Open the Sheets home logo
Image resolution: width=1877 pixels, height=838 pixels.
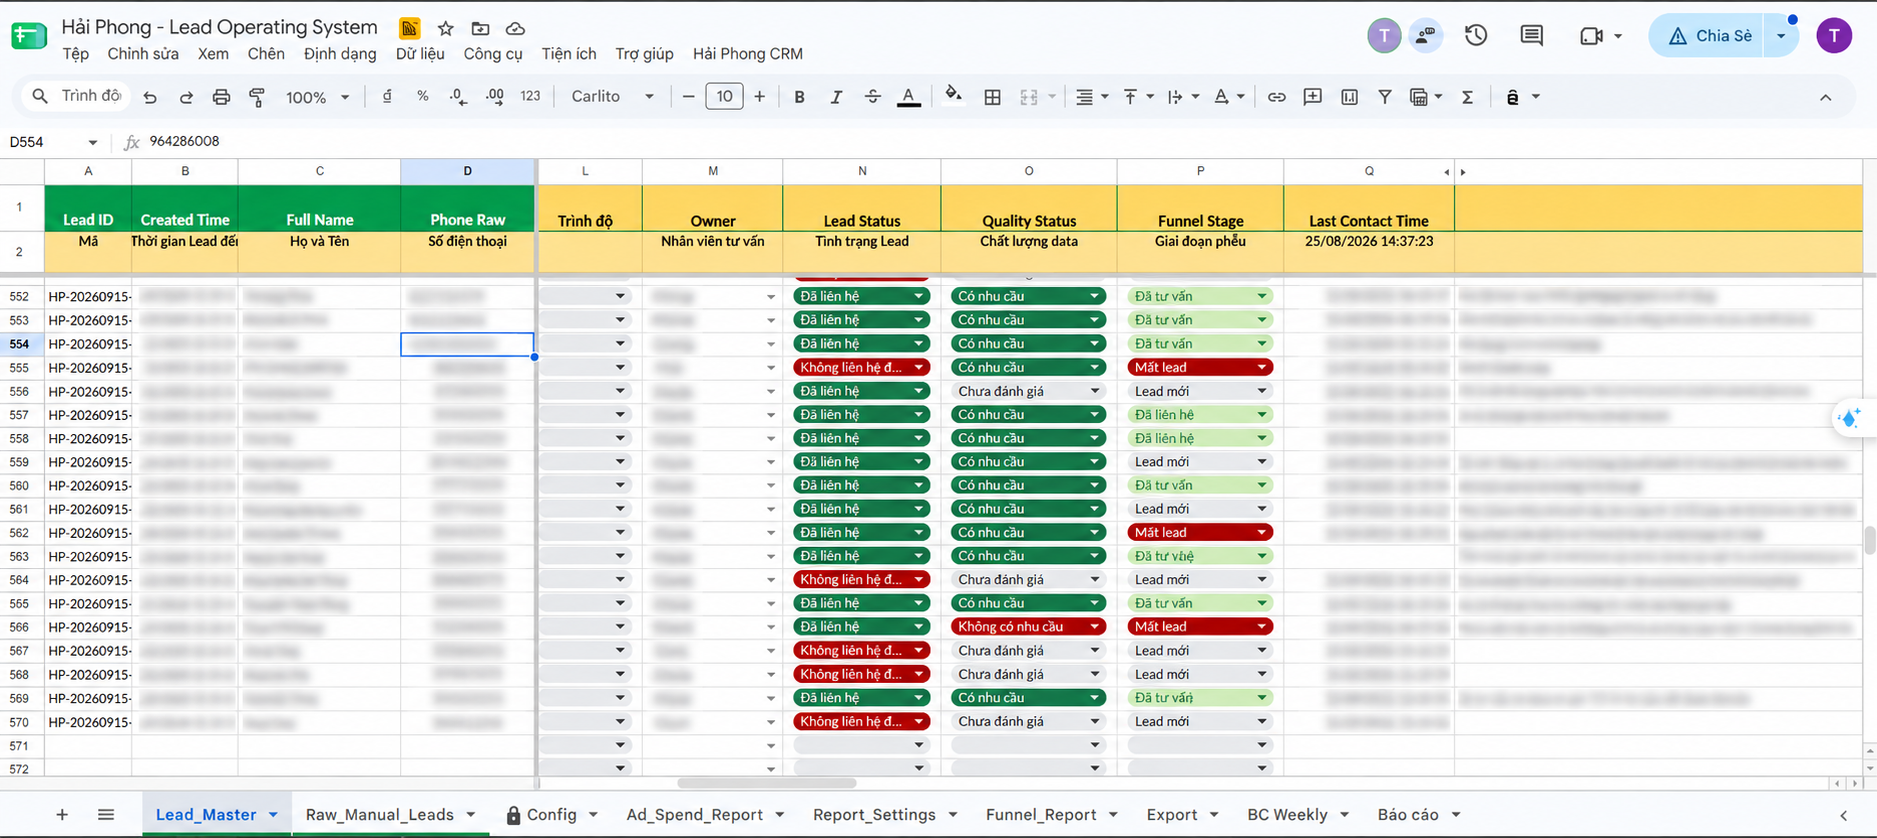pos(29,36)
